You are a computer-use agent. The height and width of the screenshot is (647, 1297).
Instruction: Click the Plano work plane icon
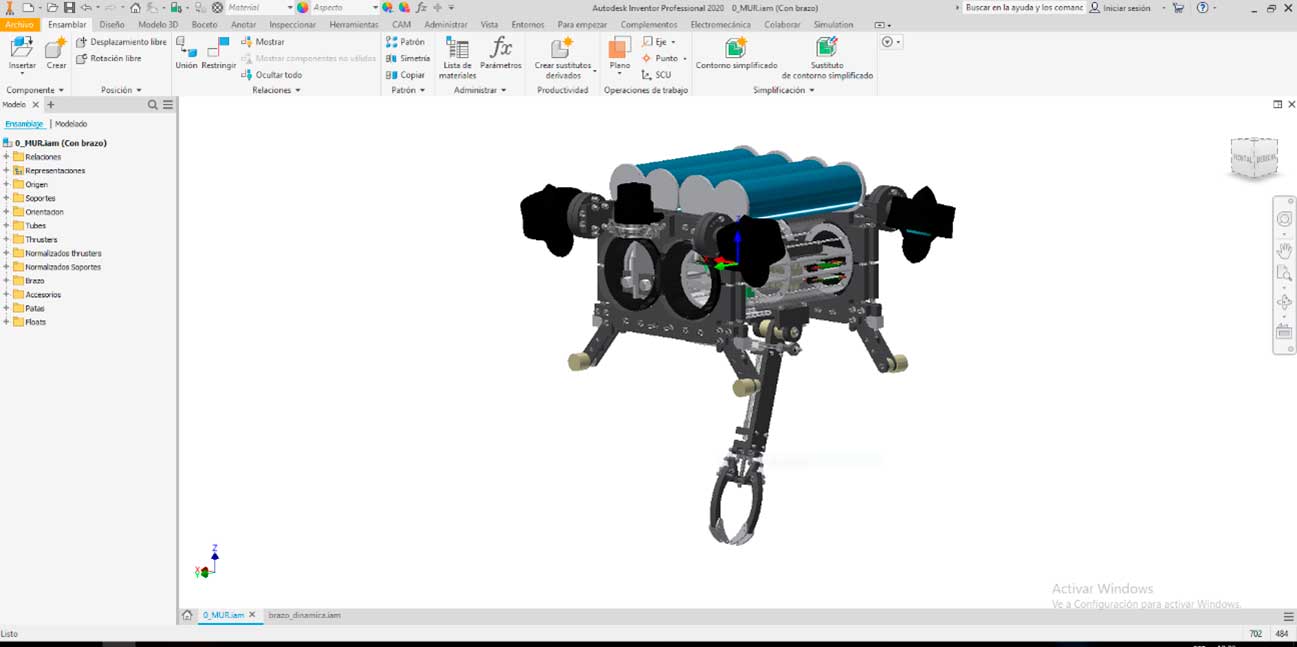tap(620, 49)
